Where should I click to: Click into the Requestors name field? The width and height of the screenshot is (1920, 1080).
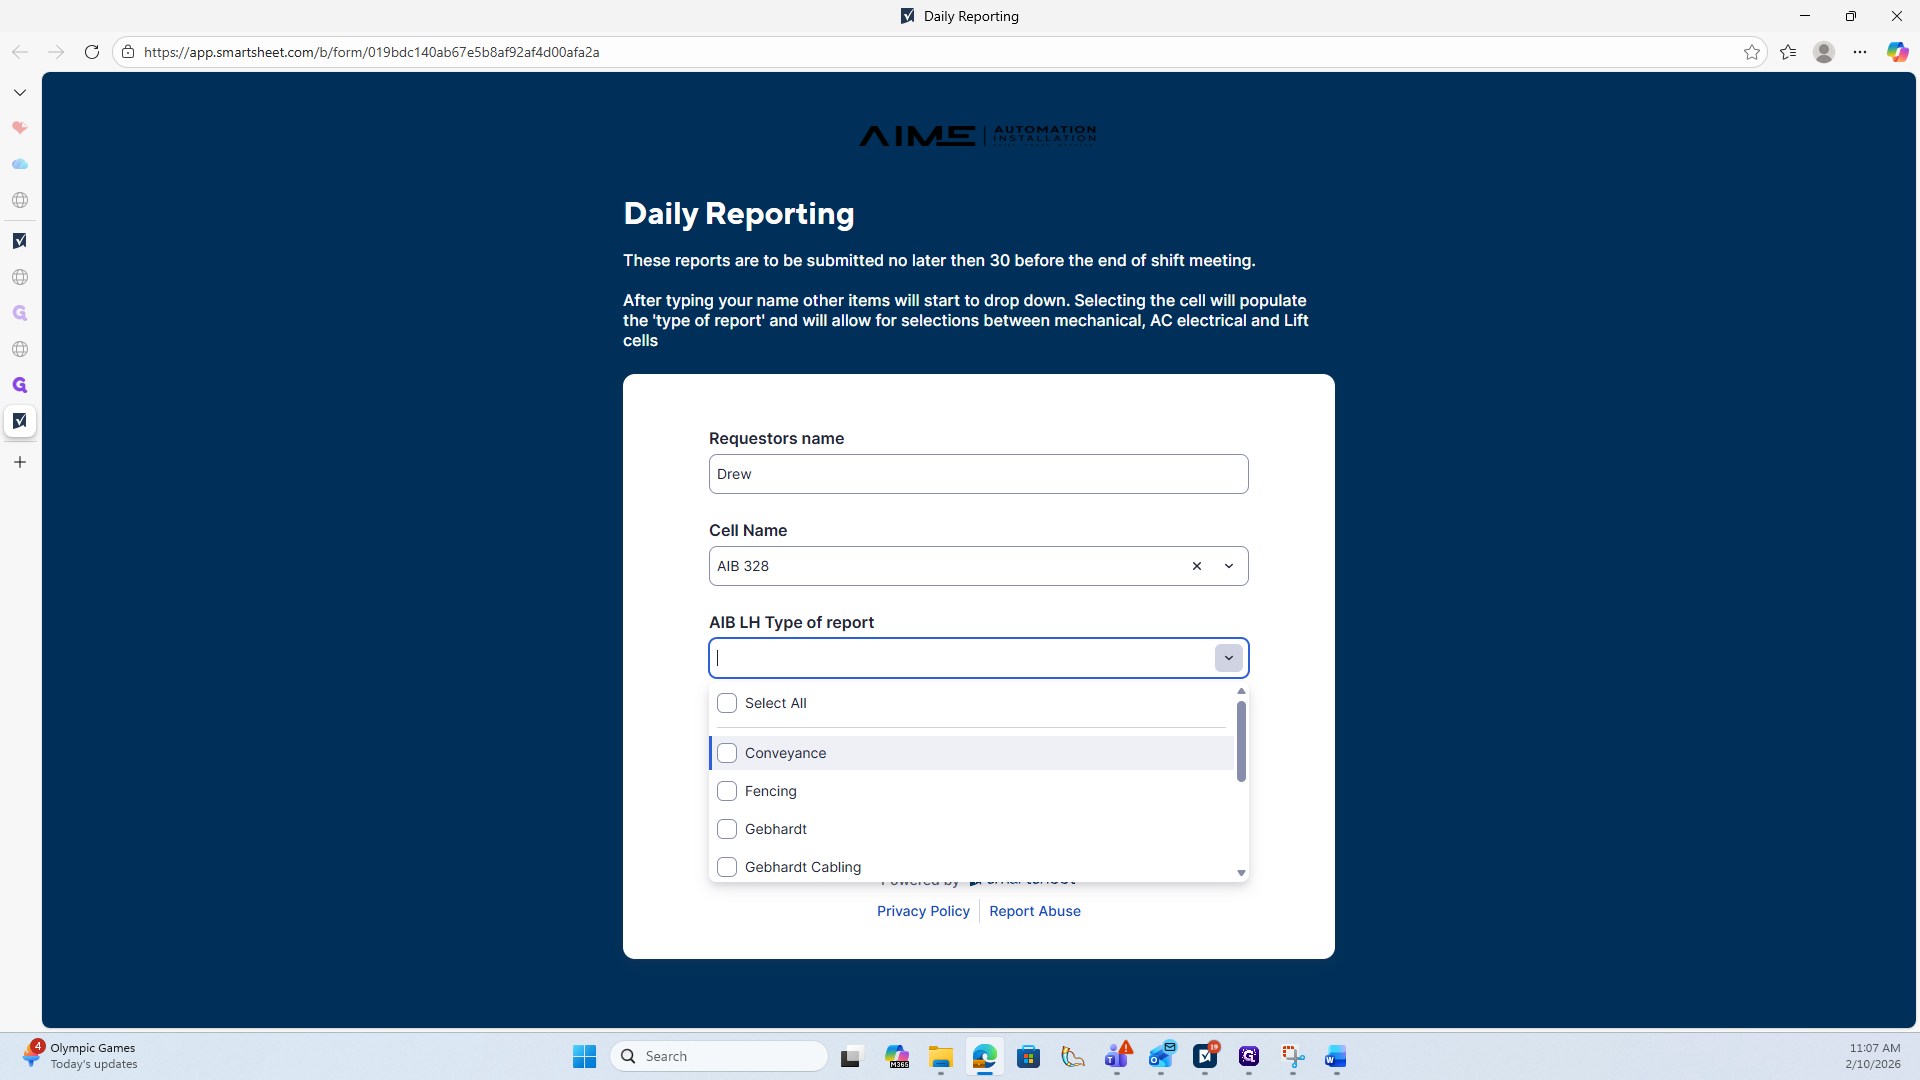click(978, 474)
